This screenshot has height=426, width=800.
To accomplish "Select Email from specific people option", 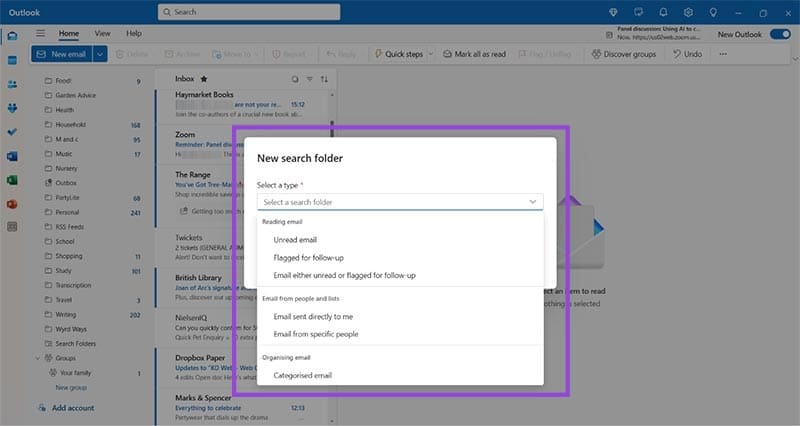I will pyautogui.click(x=315, y=334).
